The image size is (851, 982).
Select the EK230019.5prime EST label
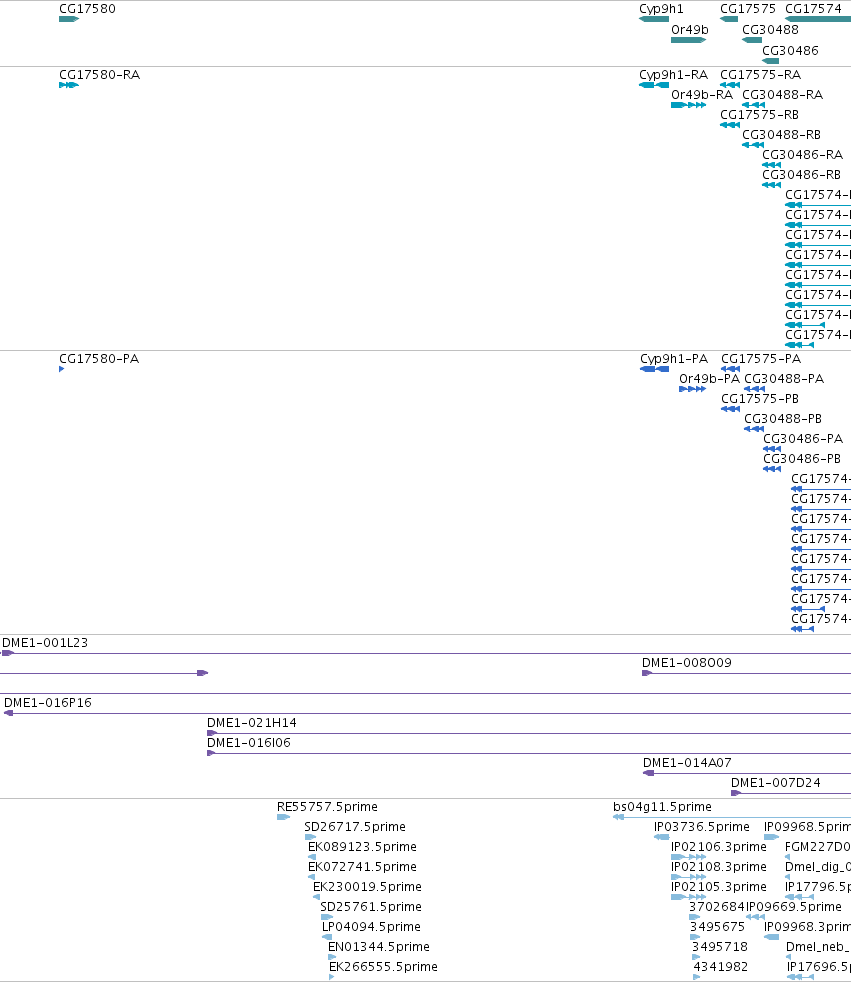pyautogui.click(x=368, y=887)
